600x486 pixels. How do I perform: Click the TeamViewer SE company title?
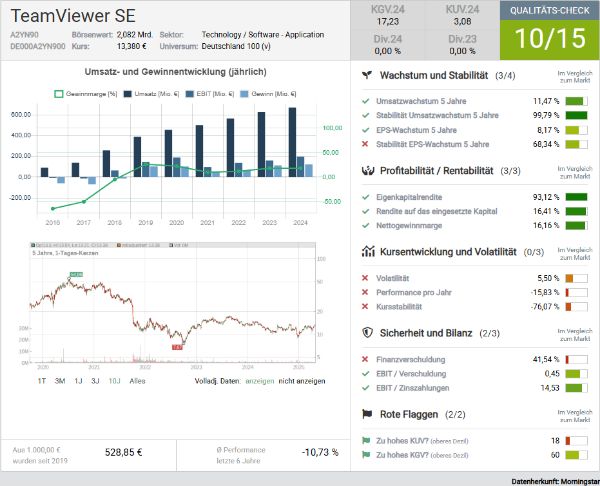point(73,16)
